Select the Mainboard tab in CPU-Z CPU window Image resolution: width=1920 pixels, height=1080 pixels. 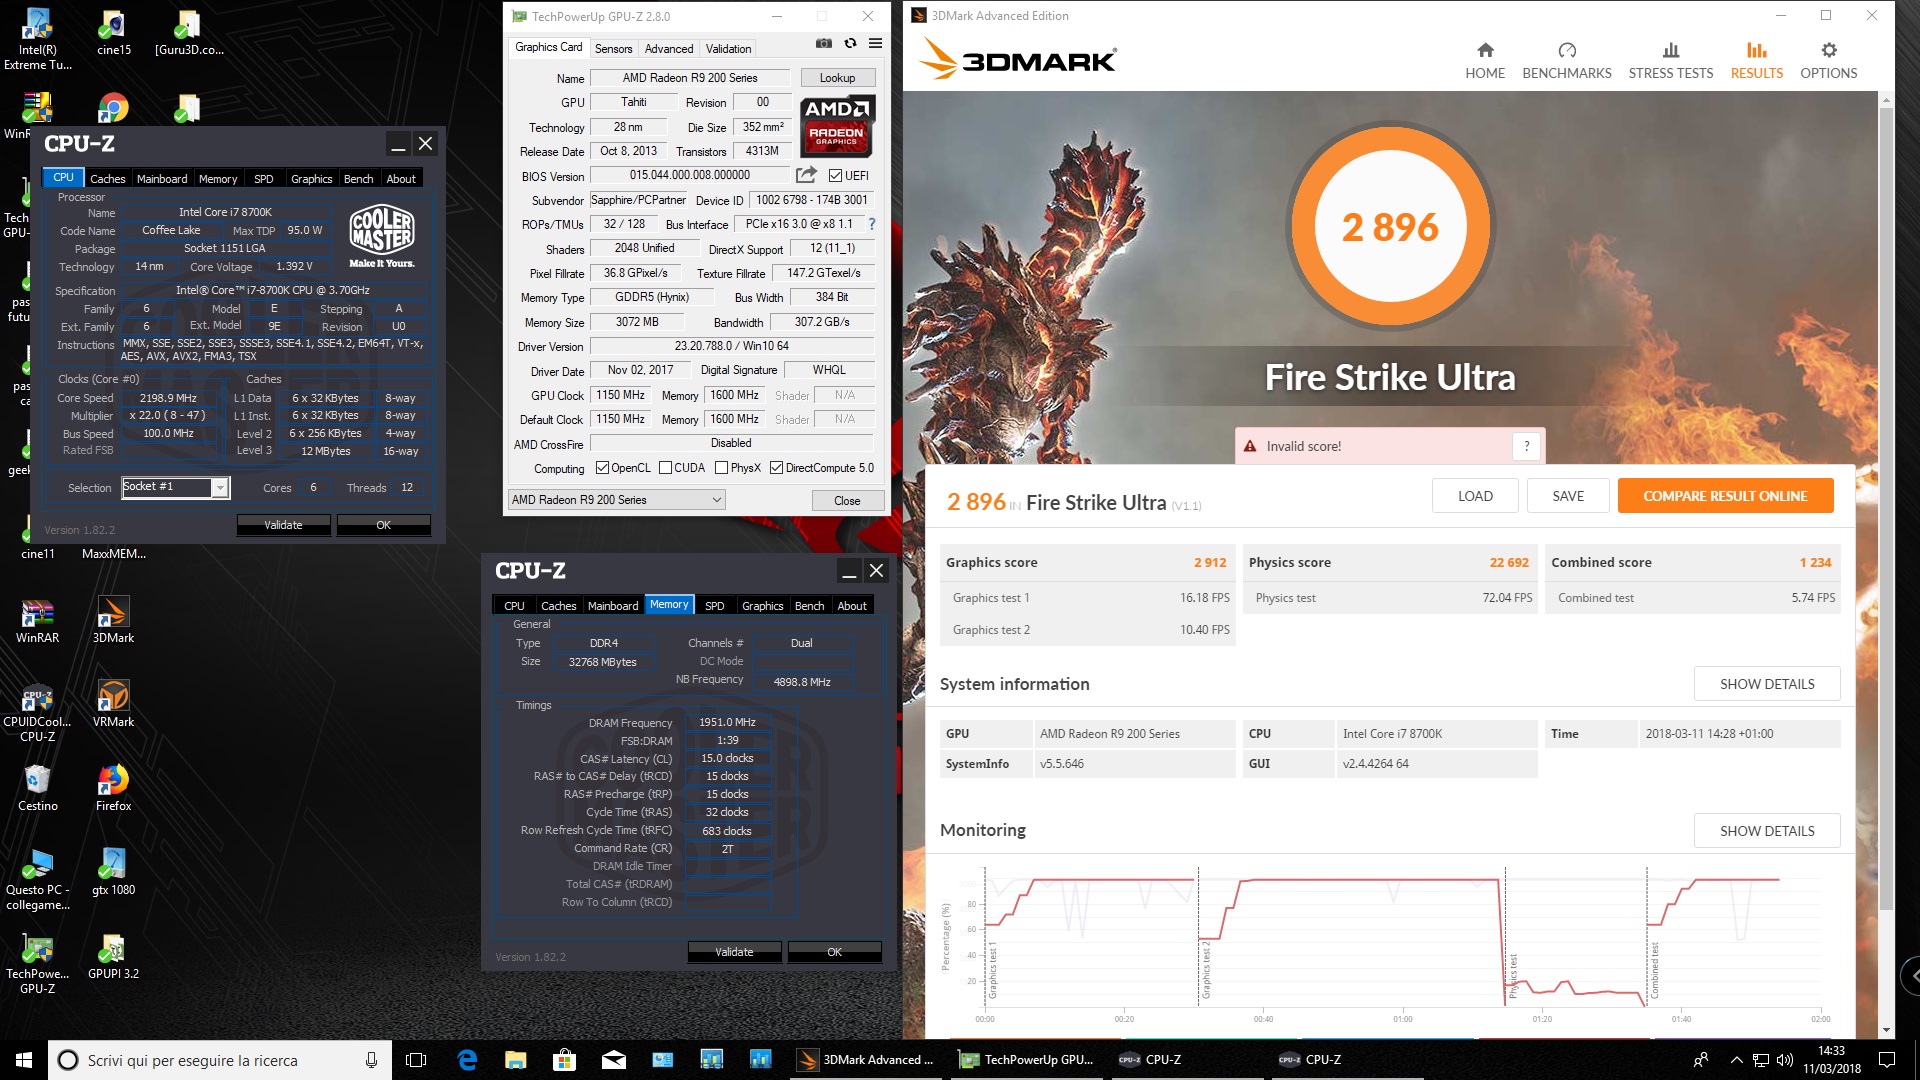[162, 179]
